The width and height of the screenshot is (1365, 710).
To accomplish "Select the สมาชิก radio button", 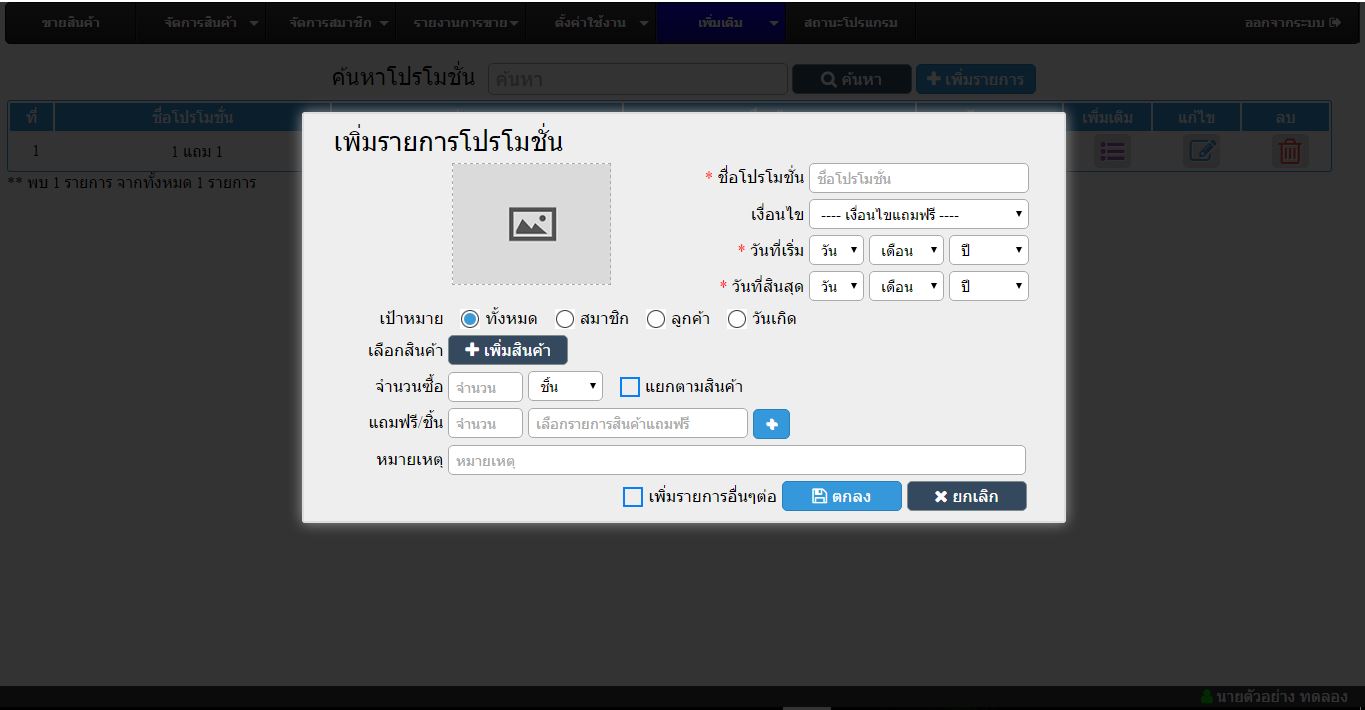I will point(565,319).
